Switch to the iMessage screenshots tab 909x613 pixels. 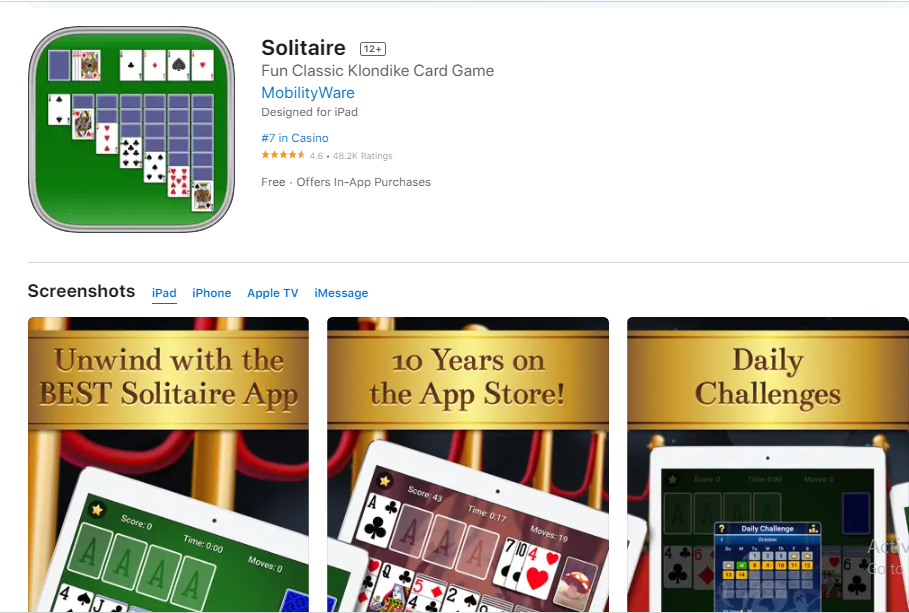[341, 293]
